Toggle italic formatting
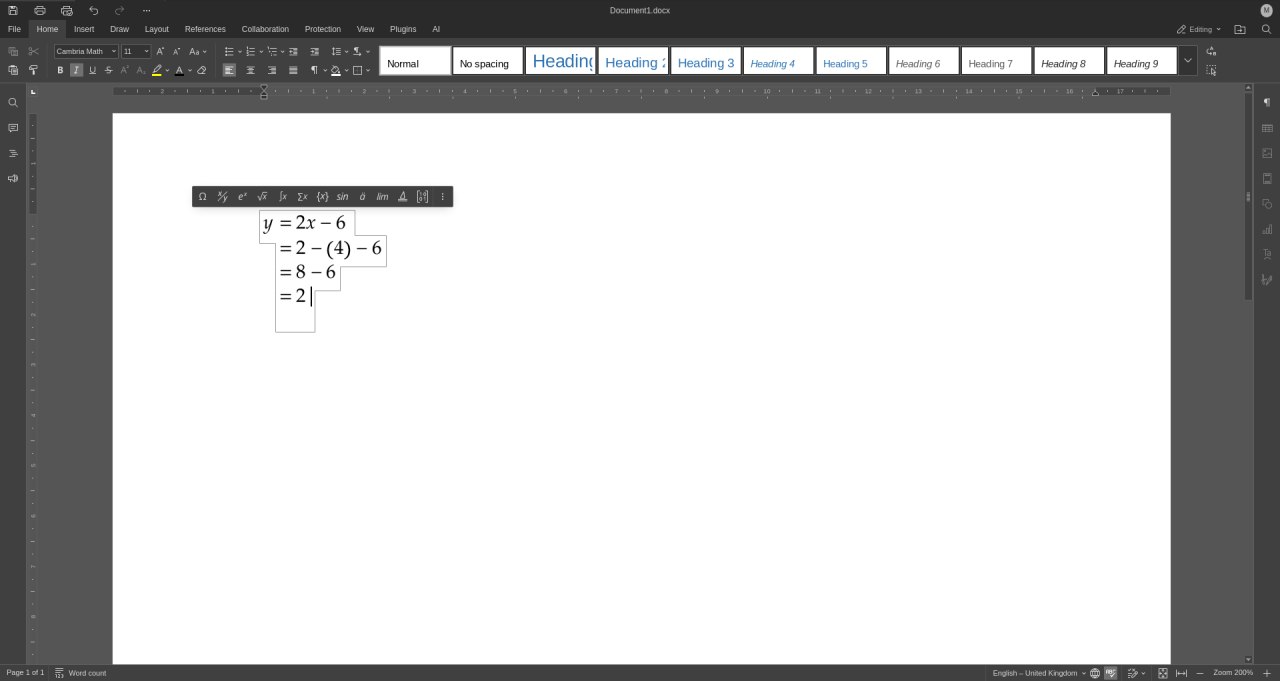Screen dimensions: 1280x681 click(76, 70)
